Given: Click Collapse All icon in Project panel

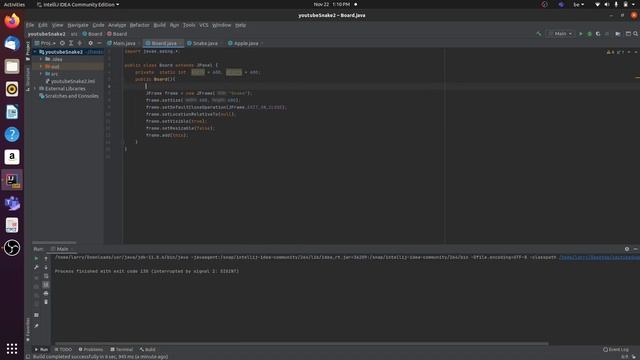Looking at the screenshot, I should coord(80,43).
